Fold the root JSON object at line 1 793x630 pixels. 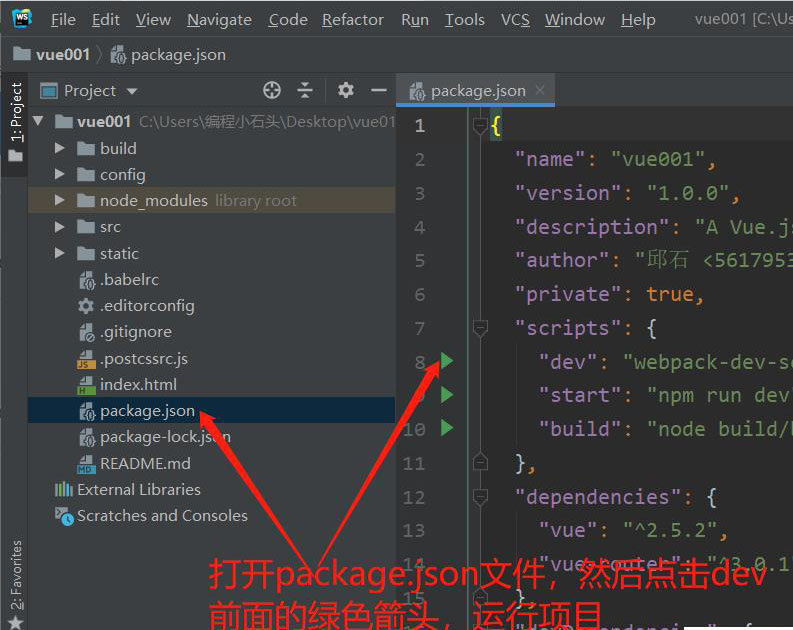[479, 125]
